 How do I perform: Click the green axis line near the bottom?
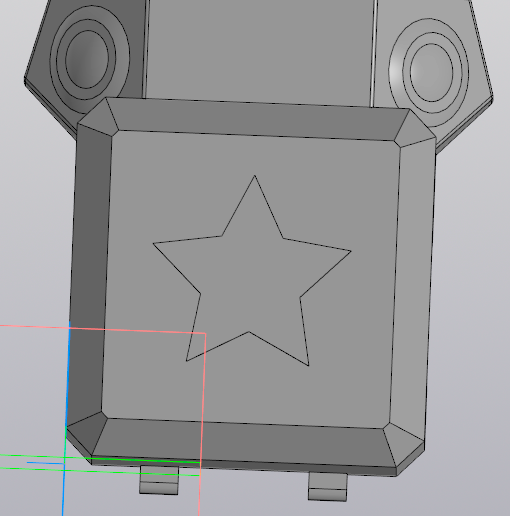(x=100, y=471)
